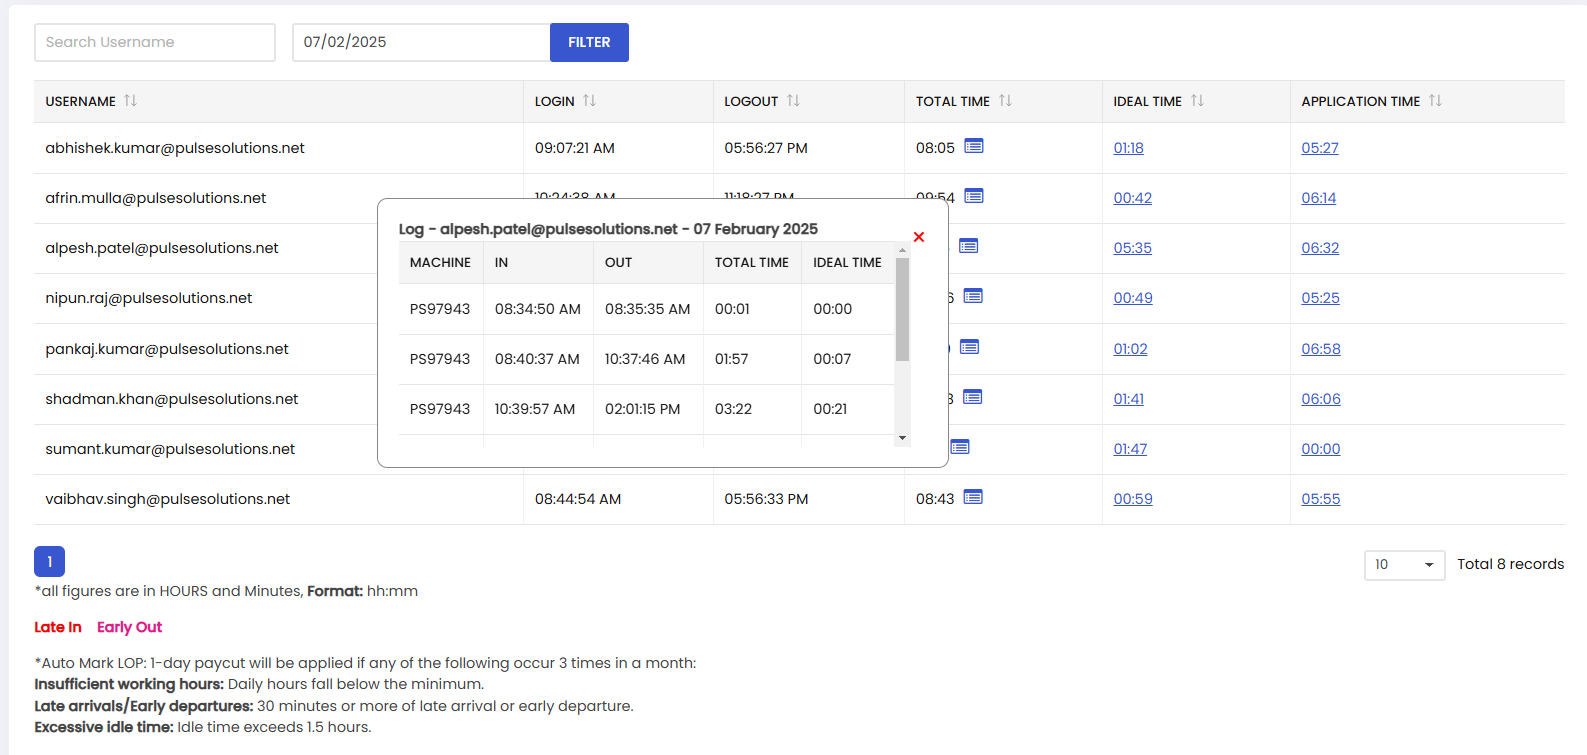Open the date field showing 07/02/2025
Viewport: 1587px width, 755px height.
point(420,42)
